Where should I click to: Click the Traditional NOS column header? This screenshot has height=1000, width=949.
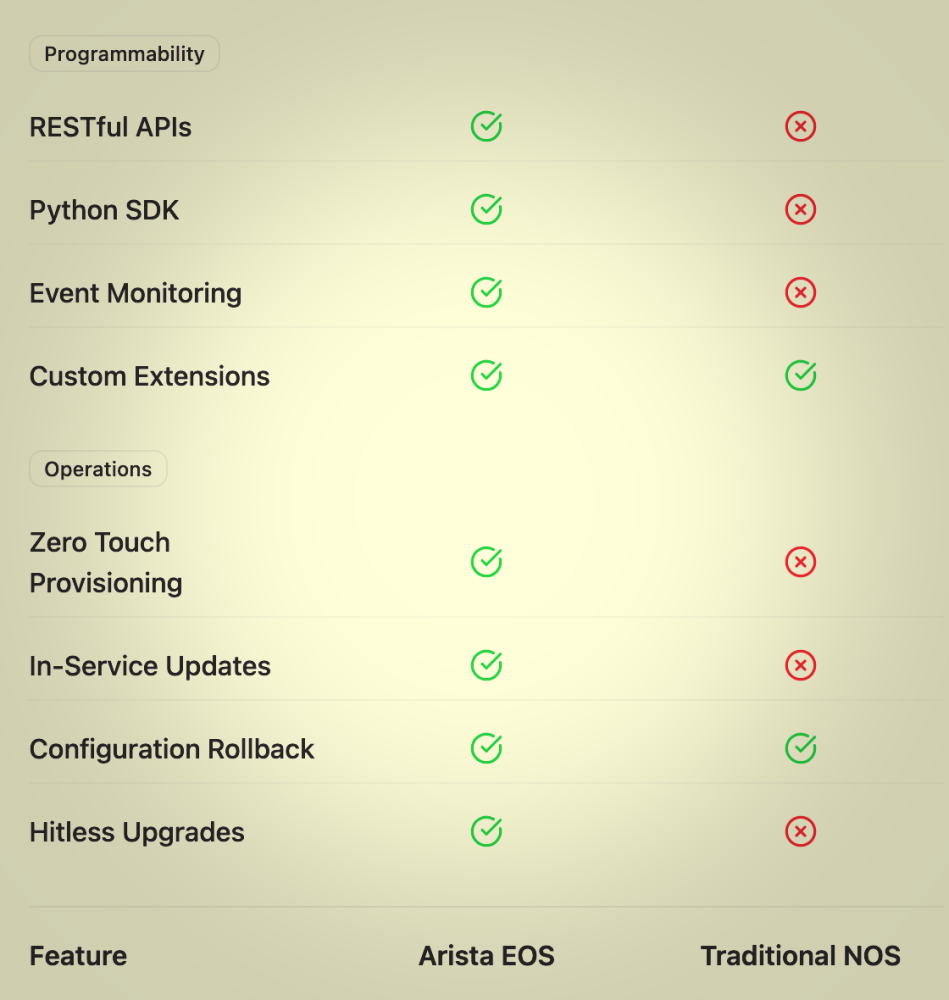pos(800,956)
